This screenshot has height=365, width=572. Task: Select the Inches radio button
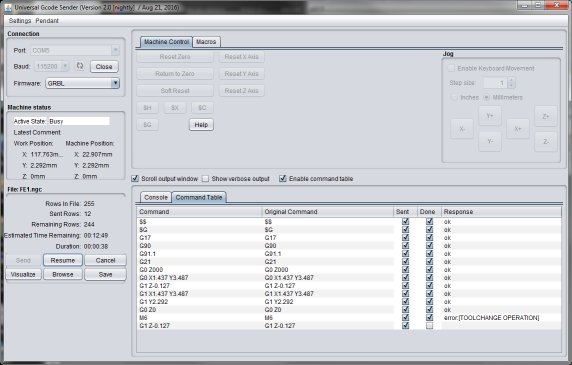(454, 97)
